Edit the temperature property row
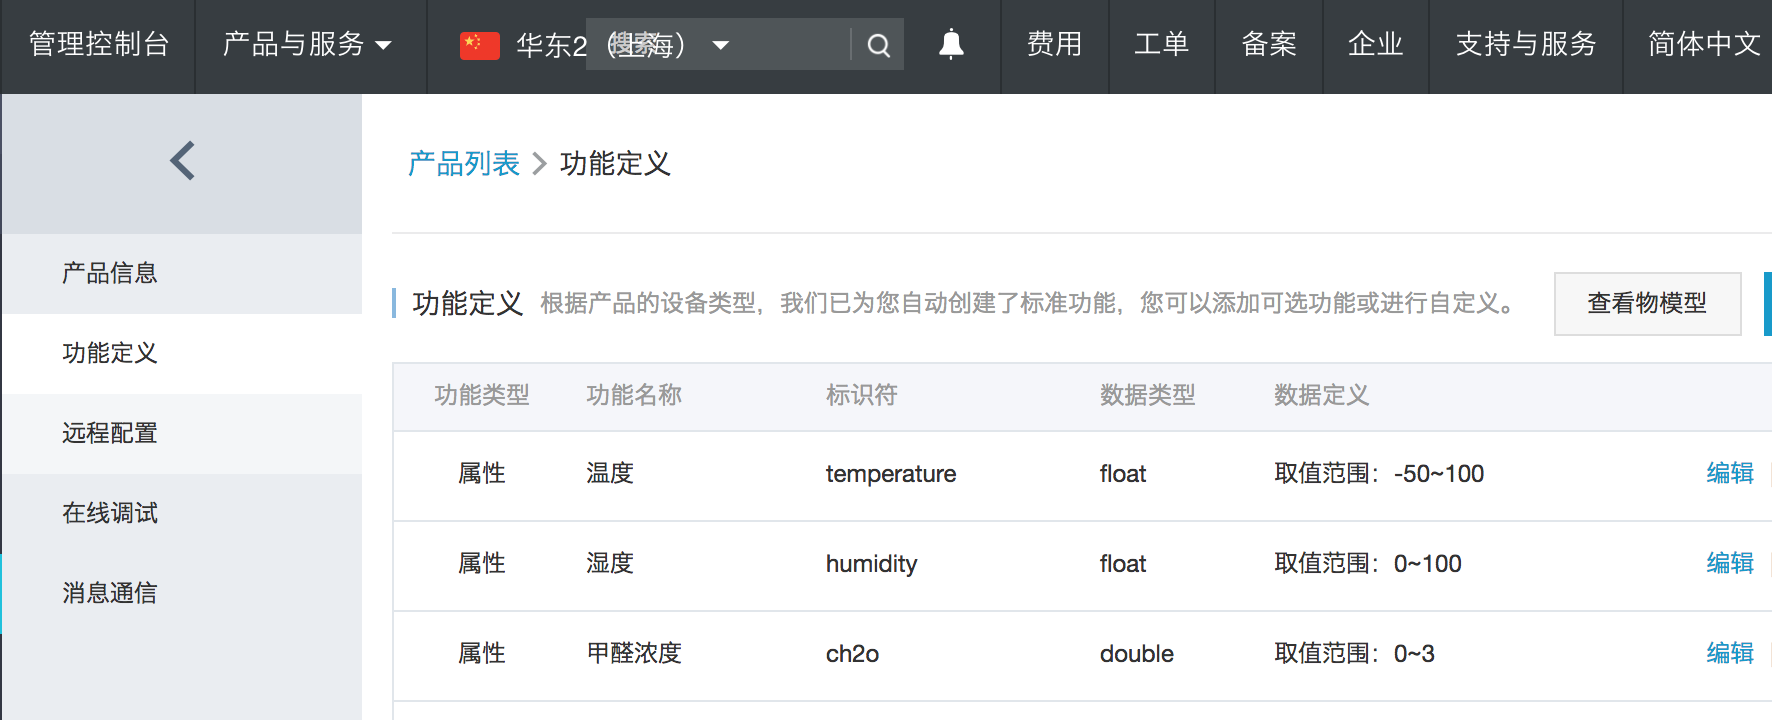Screen dimensions: 1772x720 tap(1730, 473)
